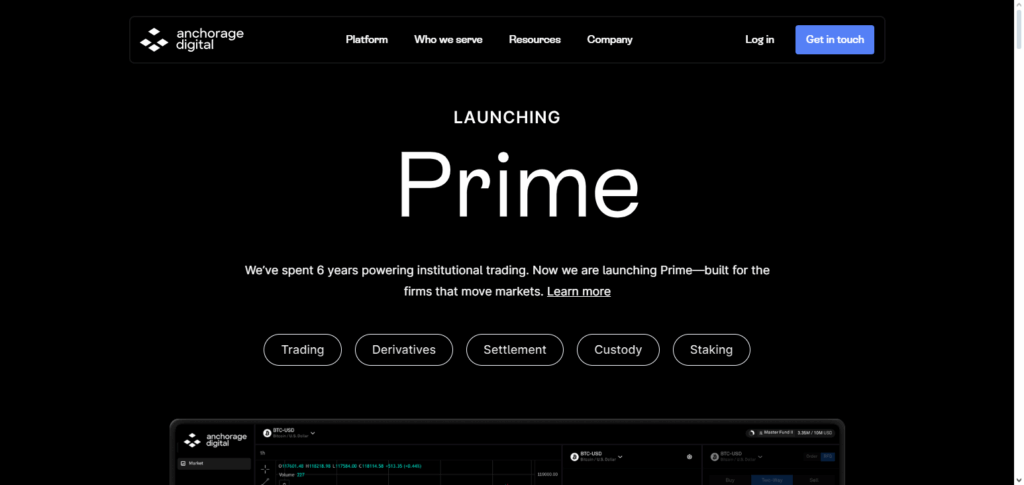Viewport: 1024px width, 485px height.
Task: Click the crosshair tool in preview chart
Action: point(265,469)
